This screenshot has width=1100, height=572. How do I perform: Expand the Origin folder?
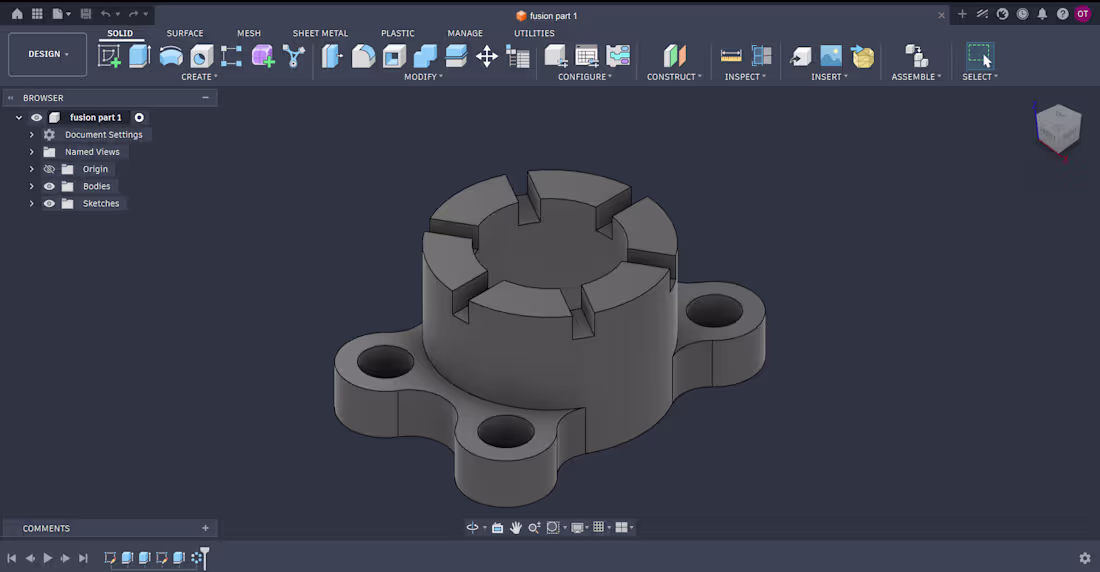32,169
